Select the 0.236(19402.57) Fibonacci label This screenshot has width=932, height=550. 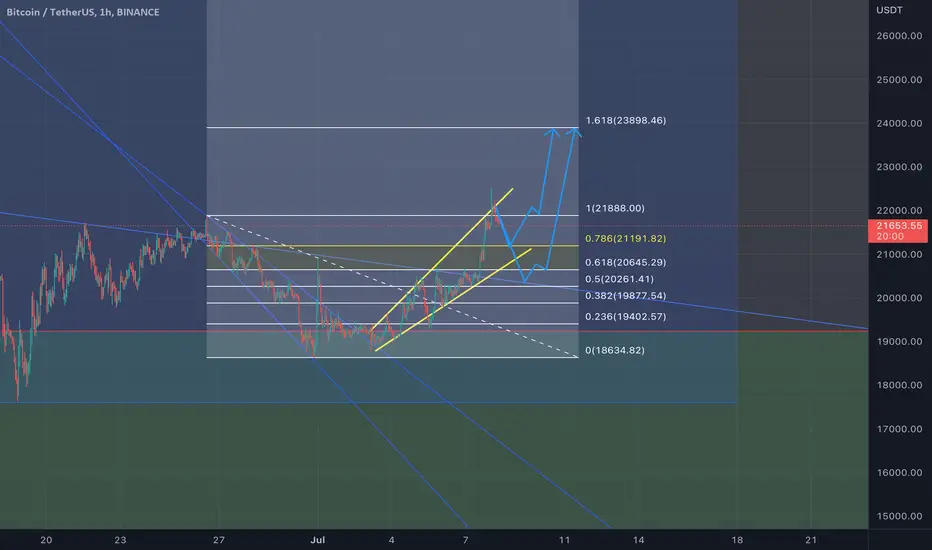tap(625, 316)
